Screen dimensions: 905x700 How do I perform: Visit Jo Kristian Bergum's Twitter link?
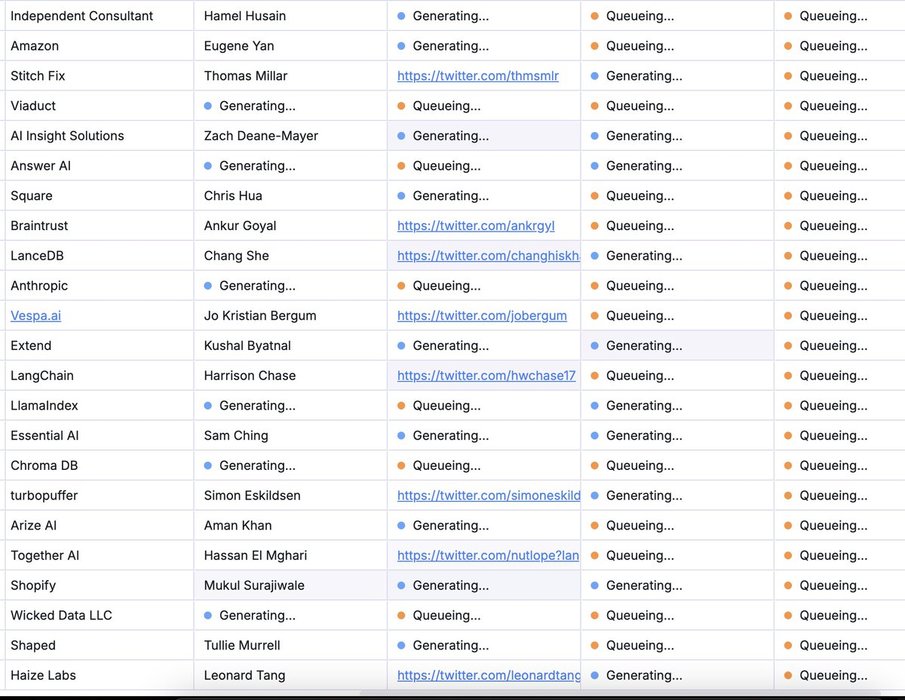[x=481, y=316]
